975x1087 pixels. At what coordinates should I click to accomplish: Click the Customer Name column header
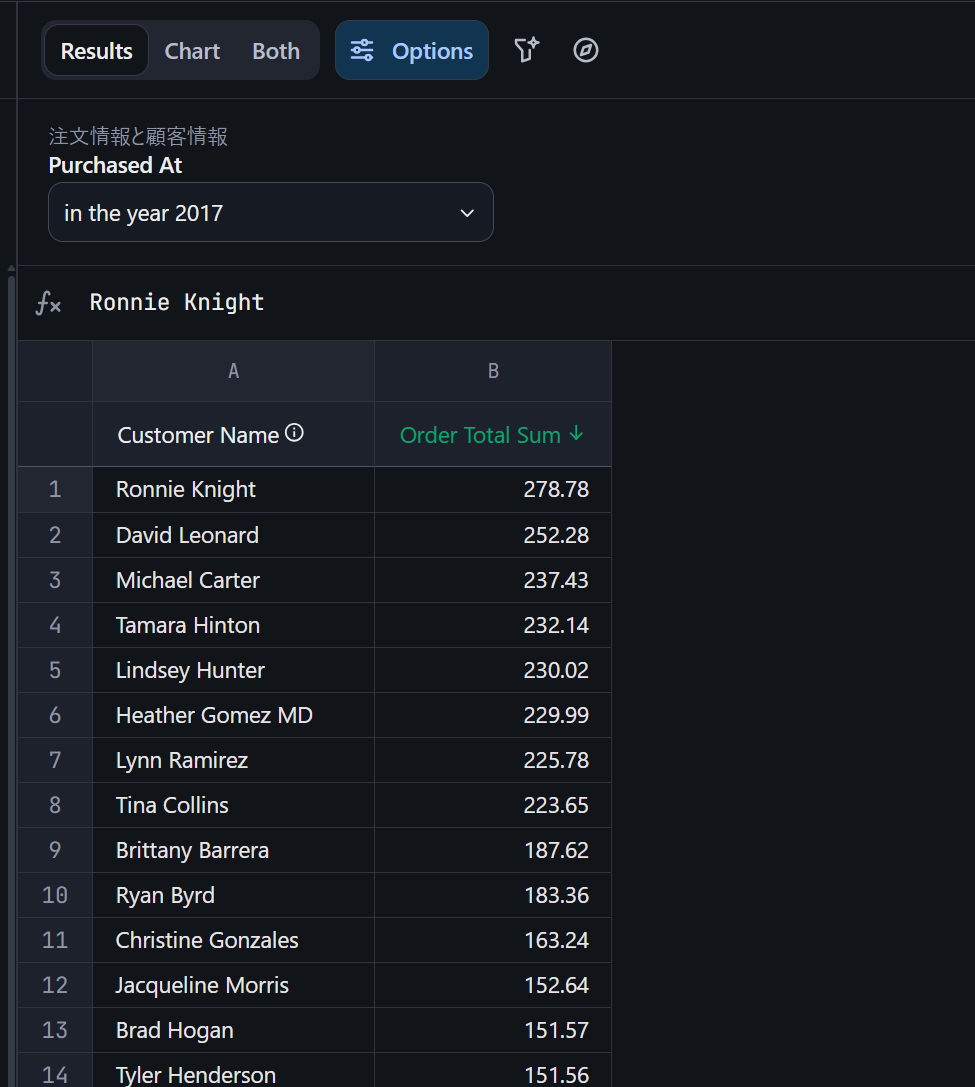point(198,435)
